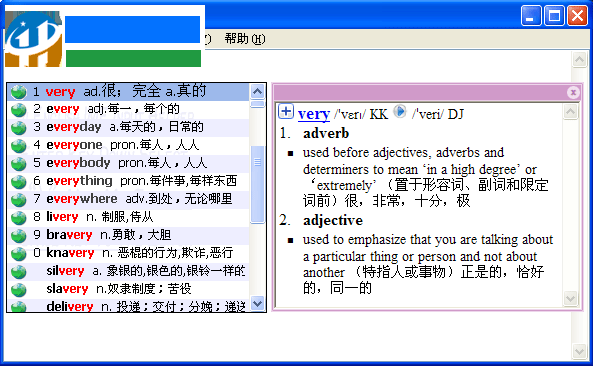Click the globe icon beside 'livery'

[18, 218]
